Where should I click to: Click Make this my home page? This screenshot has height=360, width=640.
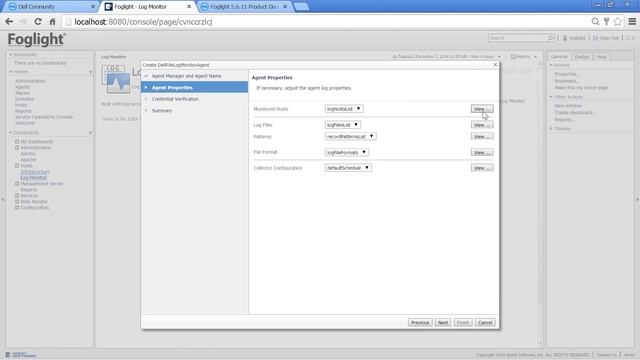coord(581,88)
